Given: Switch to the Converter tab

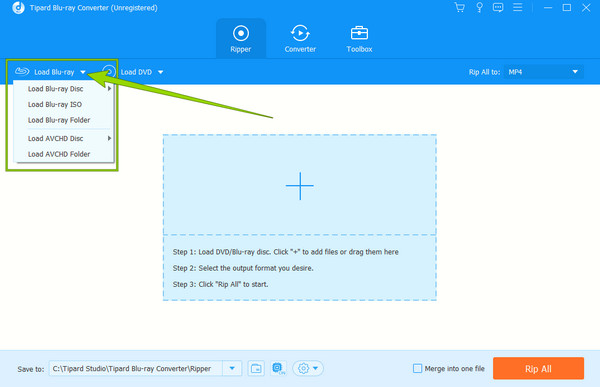Looking at the screenshot, I should click(300, 38).
